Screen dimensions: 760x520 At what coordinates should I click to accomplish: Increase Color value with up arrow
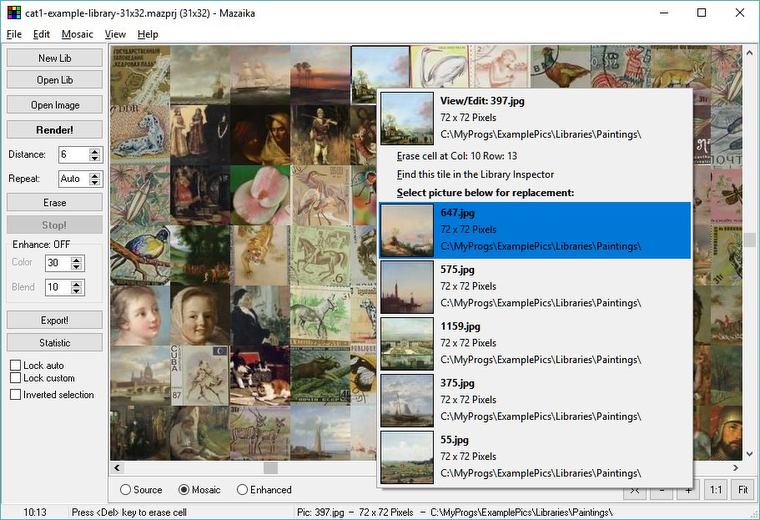(76, 259)
